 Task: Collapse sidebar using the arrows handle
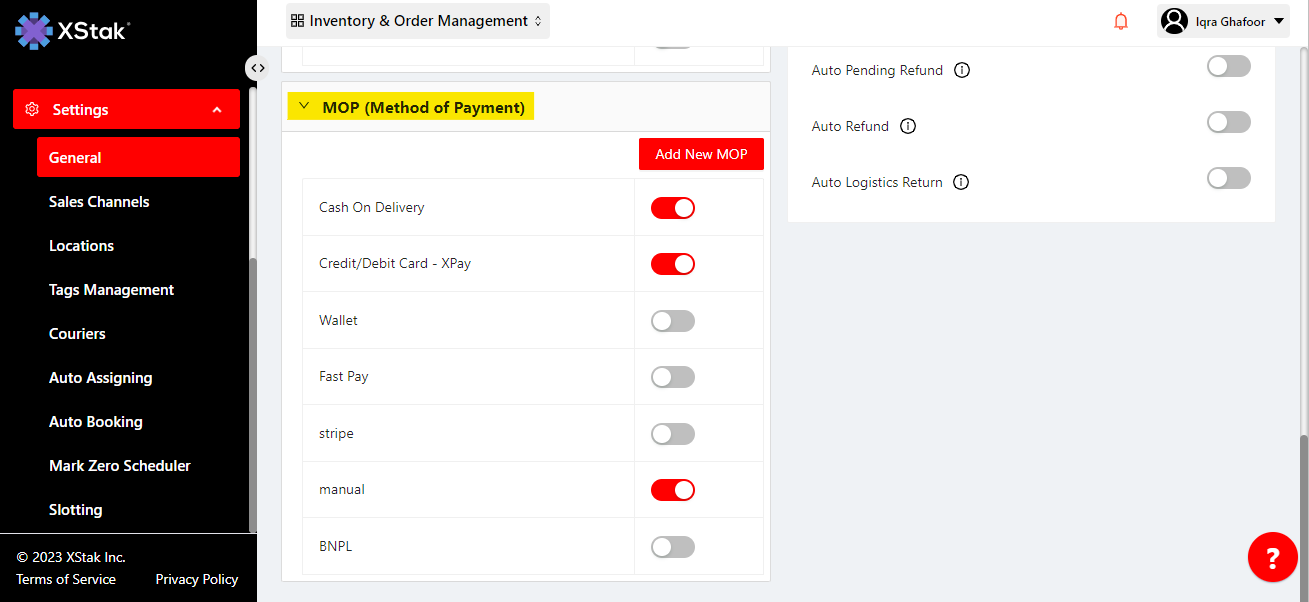coord(258,68)
